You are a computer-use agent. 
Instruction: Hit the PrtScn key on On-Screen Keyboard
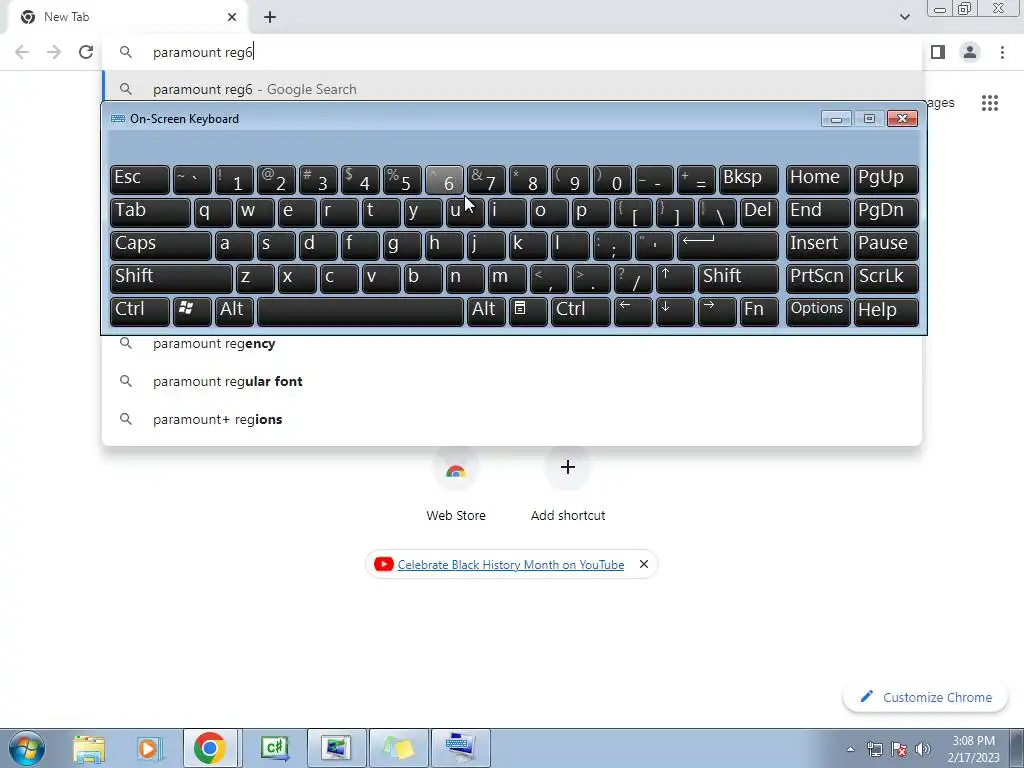[818, 278]
